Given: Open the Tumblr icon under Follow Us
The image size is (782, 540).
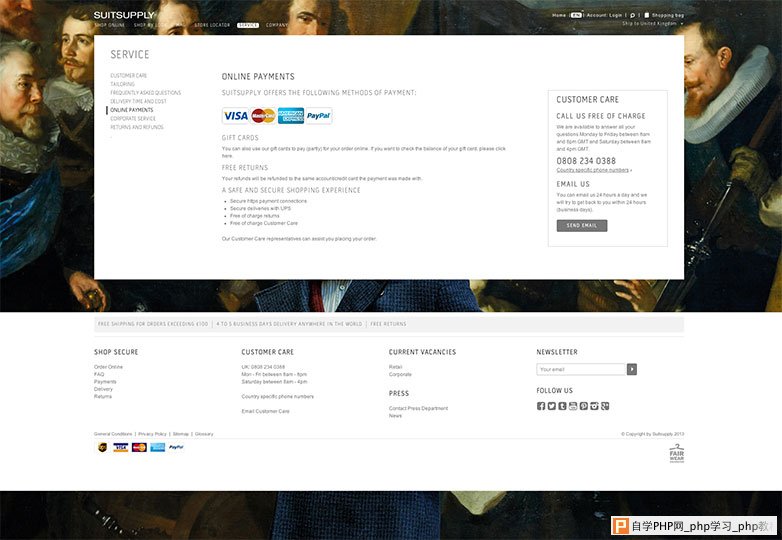Looking at the screenshot, I should [x=562, y=406].
